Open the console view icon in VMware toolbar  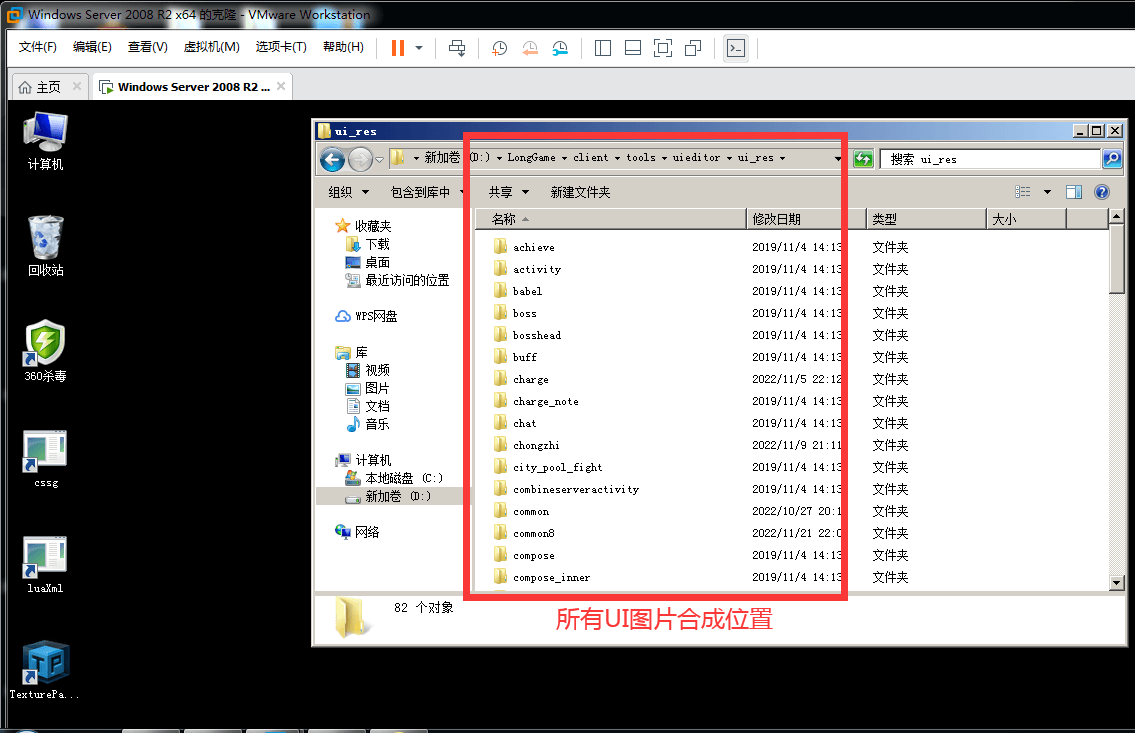(x=735, y=48)
